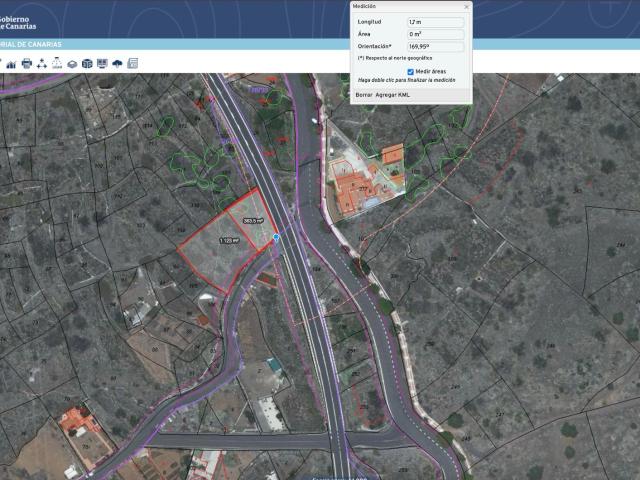Image resolution: width=640 pixels, height=480 pixels.
Task: Open the map layers stack icon
Action: [x=72, y=64]
